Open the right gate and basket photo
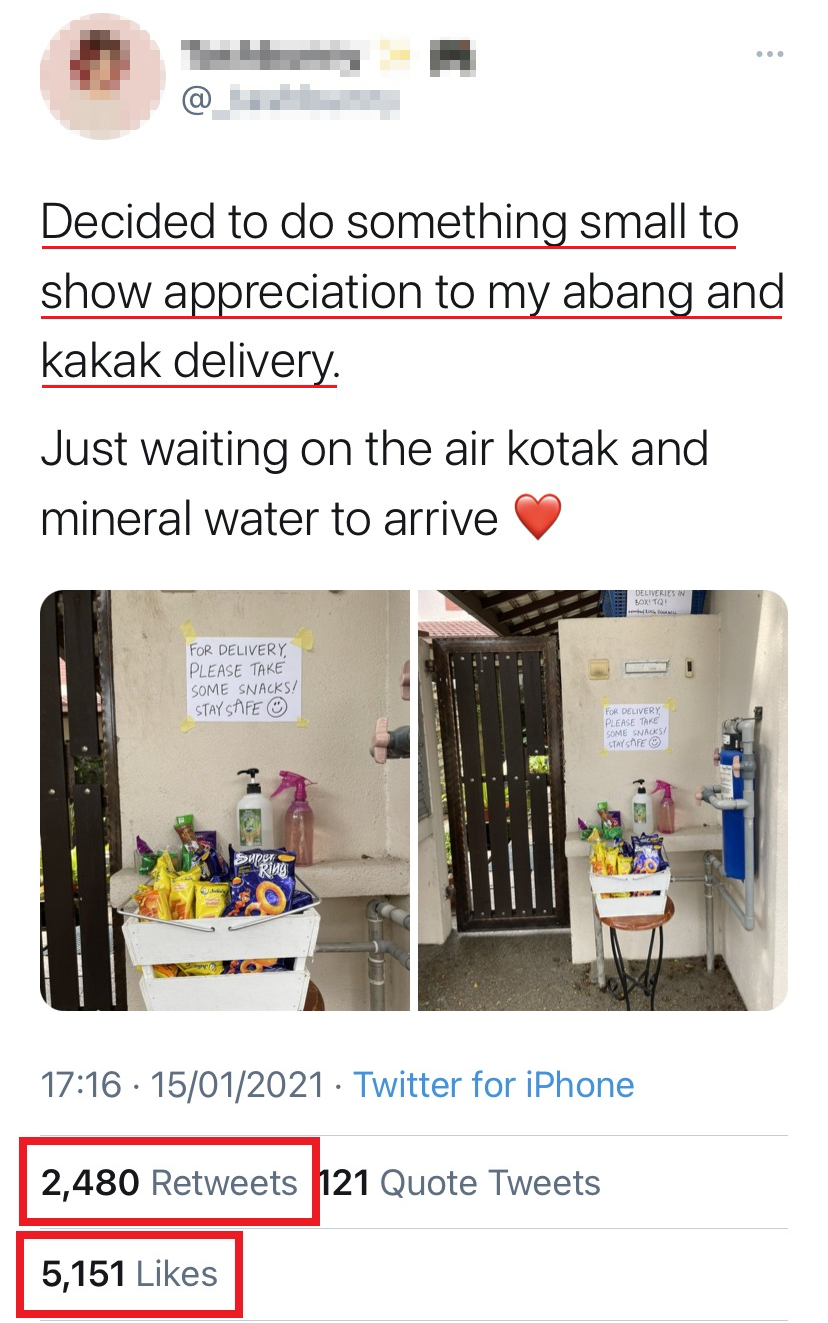828x1323 pixels. [603, 800]
